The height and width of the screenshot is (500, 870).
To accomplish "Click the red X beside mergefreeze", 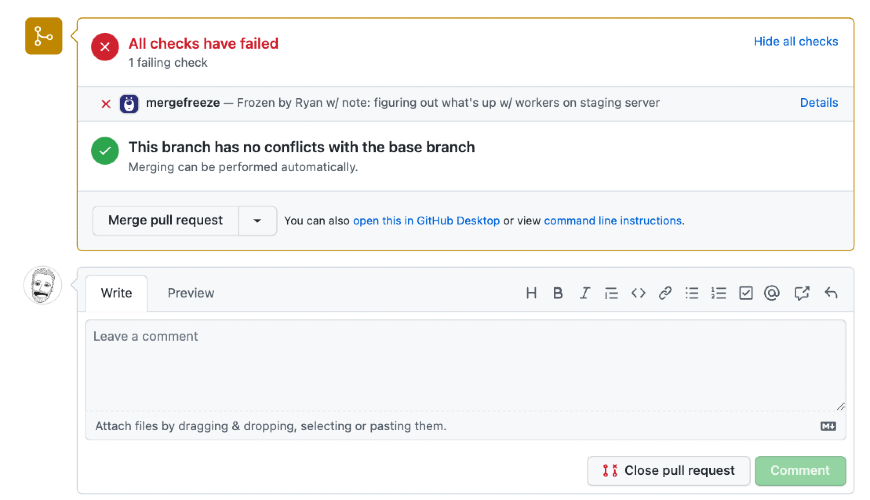I will [106, 104].
